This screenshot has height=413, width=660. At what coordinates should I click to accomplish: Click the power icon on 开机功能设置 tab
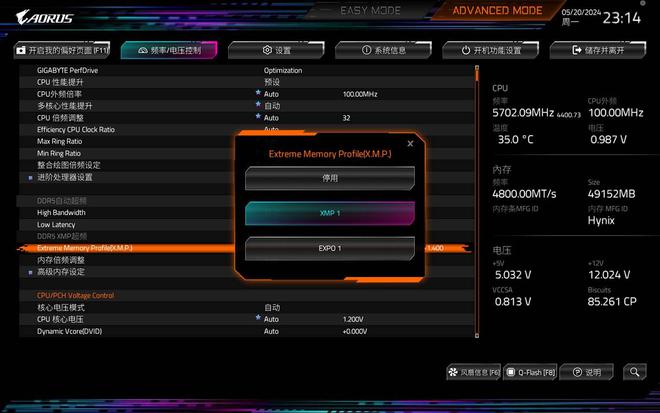tap(466, 50)
